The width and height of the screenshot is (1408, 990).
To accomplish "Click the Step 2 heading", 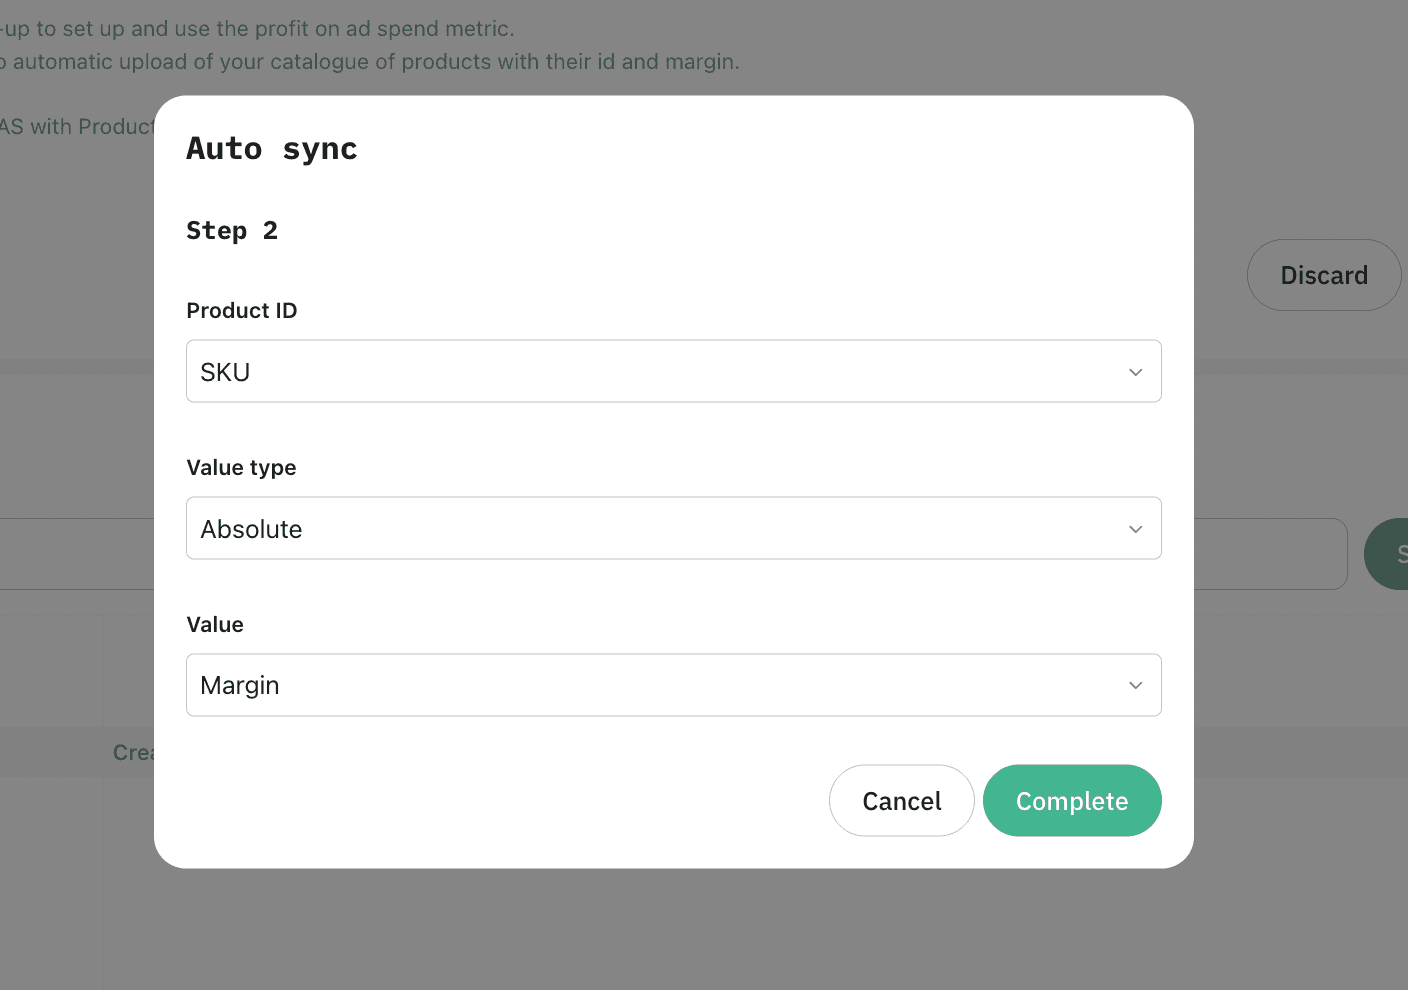I will pyautogui.click(x=232, y=230).
